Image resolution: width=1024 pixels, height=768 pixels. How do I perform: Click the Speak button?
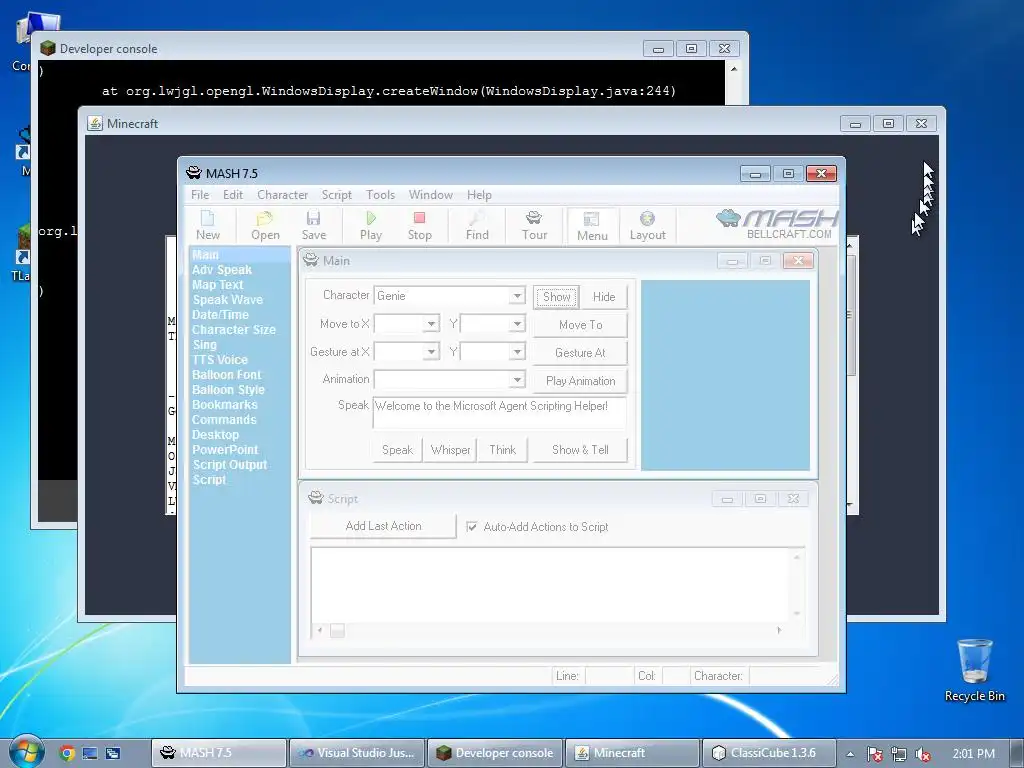pos(397,449)
